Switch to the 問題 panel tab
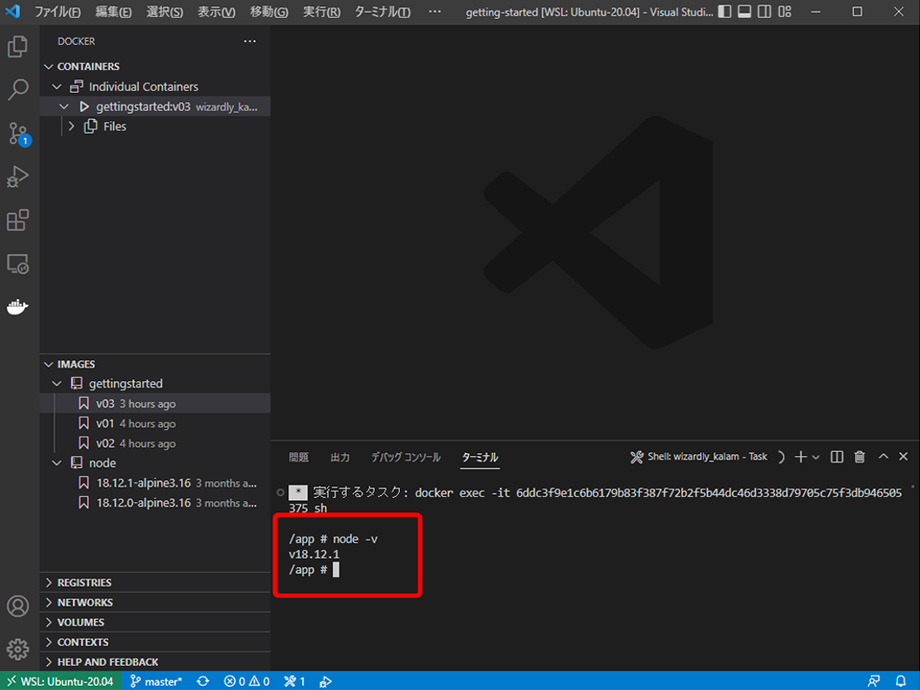Image resolution: width=920 pixels, height=690 pixels. pos(299,457)
